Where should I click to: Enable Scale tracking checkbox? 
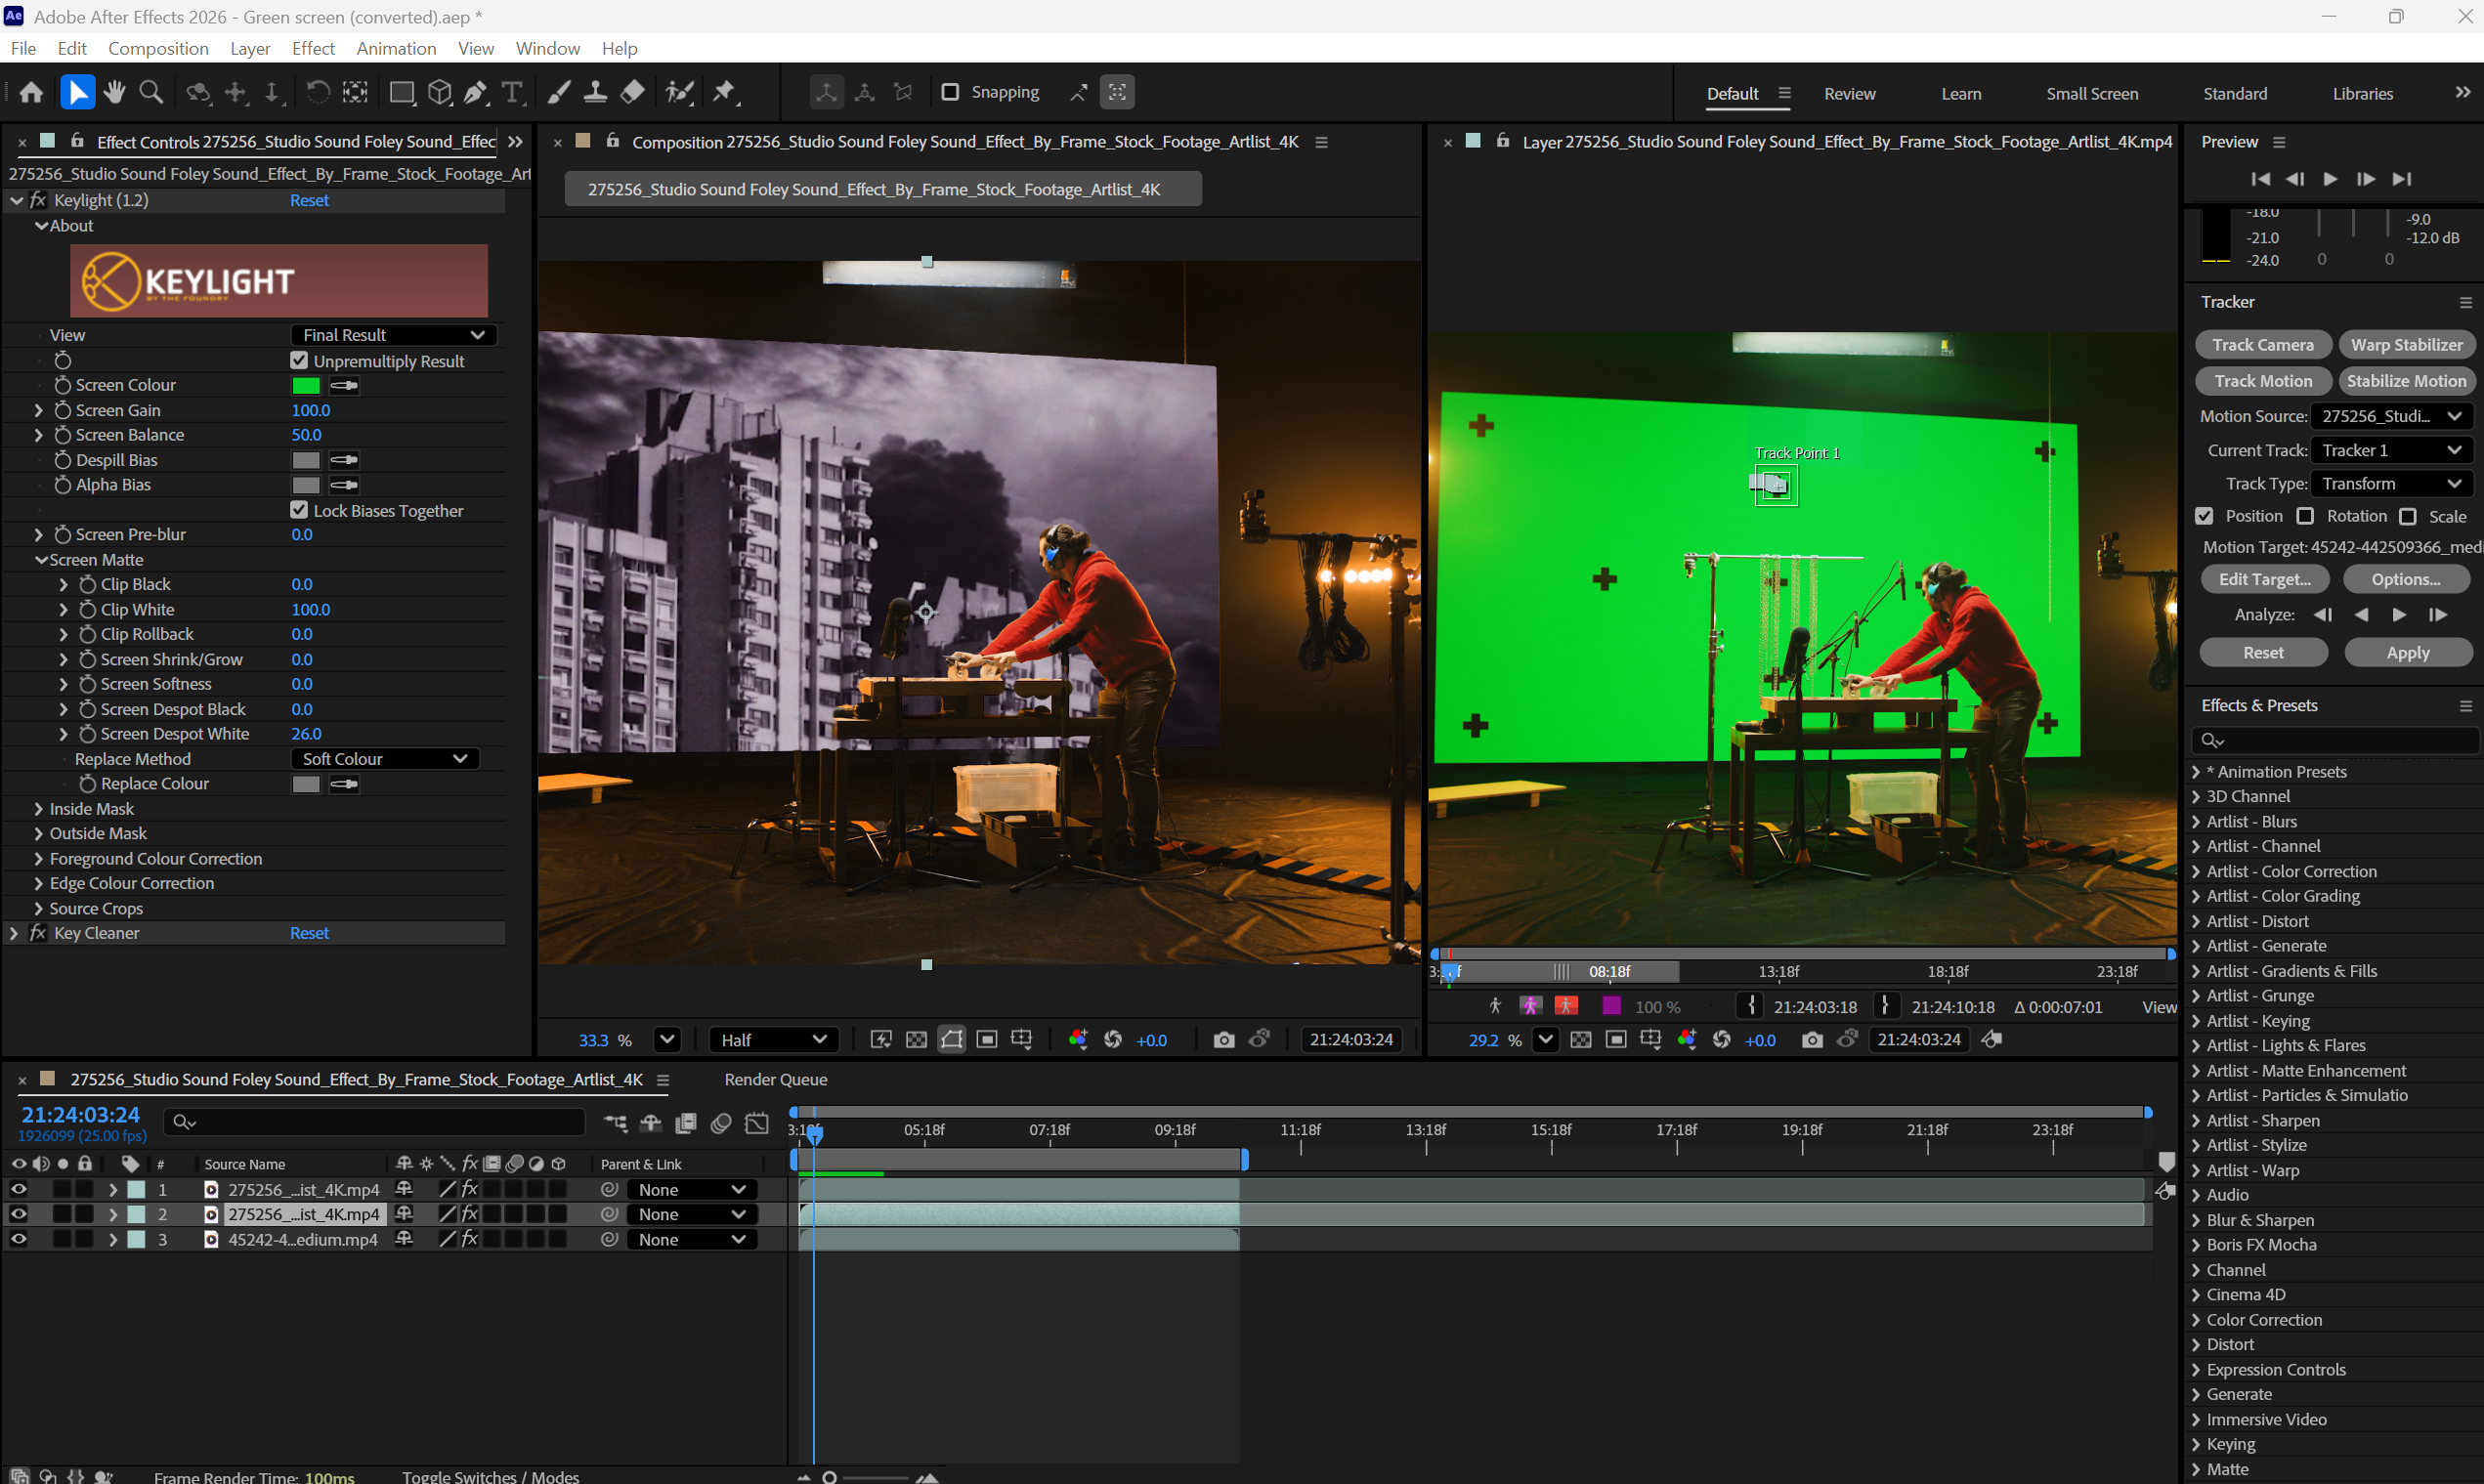point(2408,516)
